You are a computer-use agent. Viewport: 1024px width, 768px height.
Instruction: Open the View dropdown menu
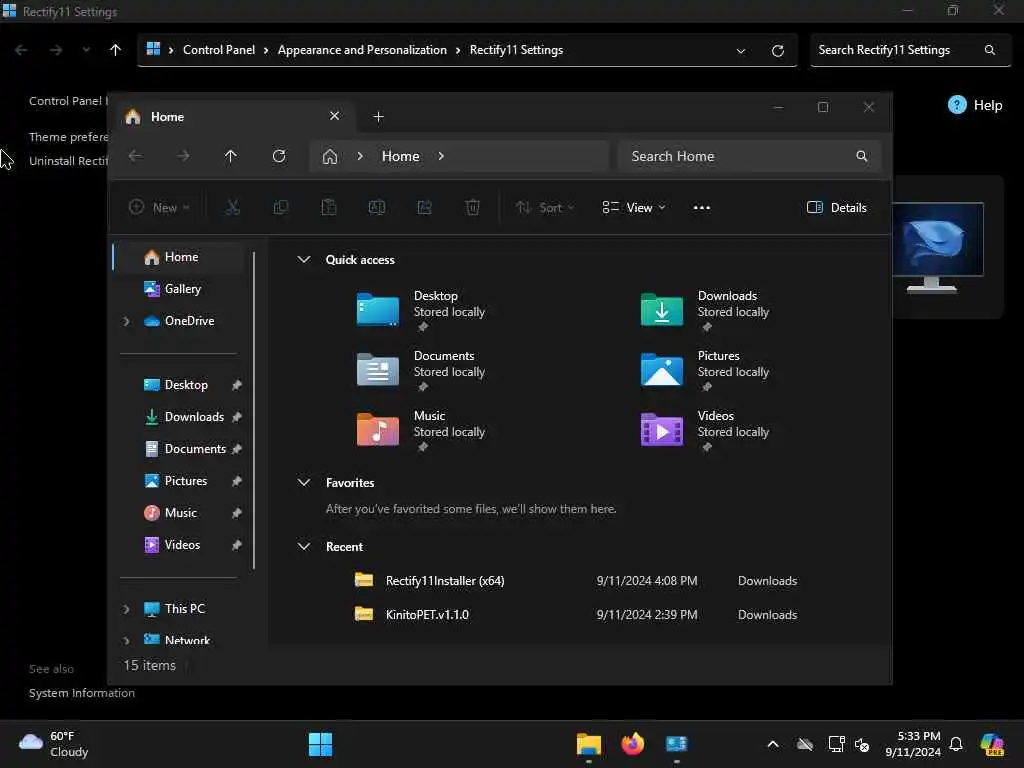pos(633,208)
